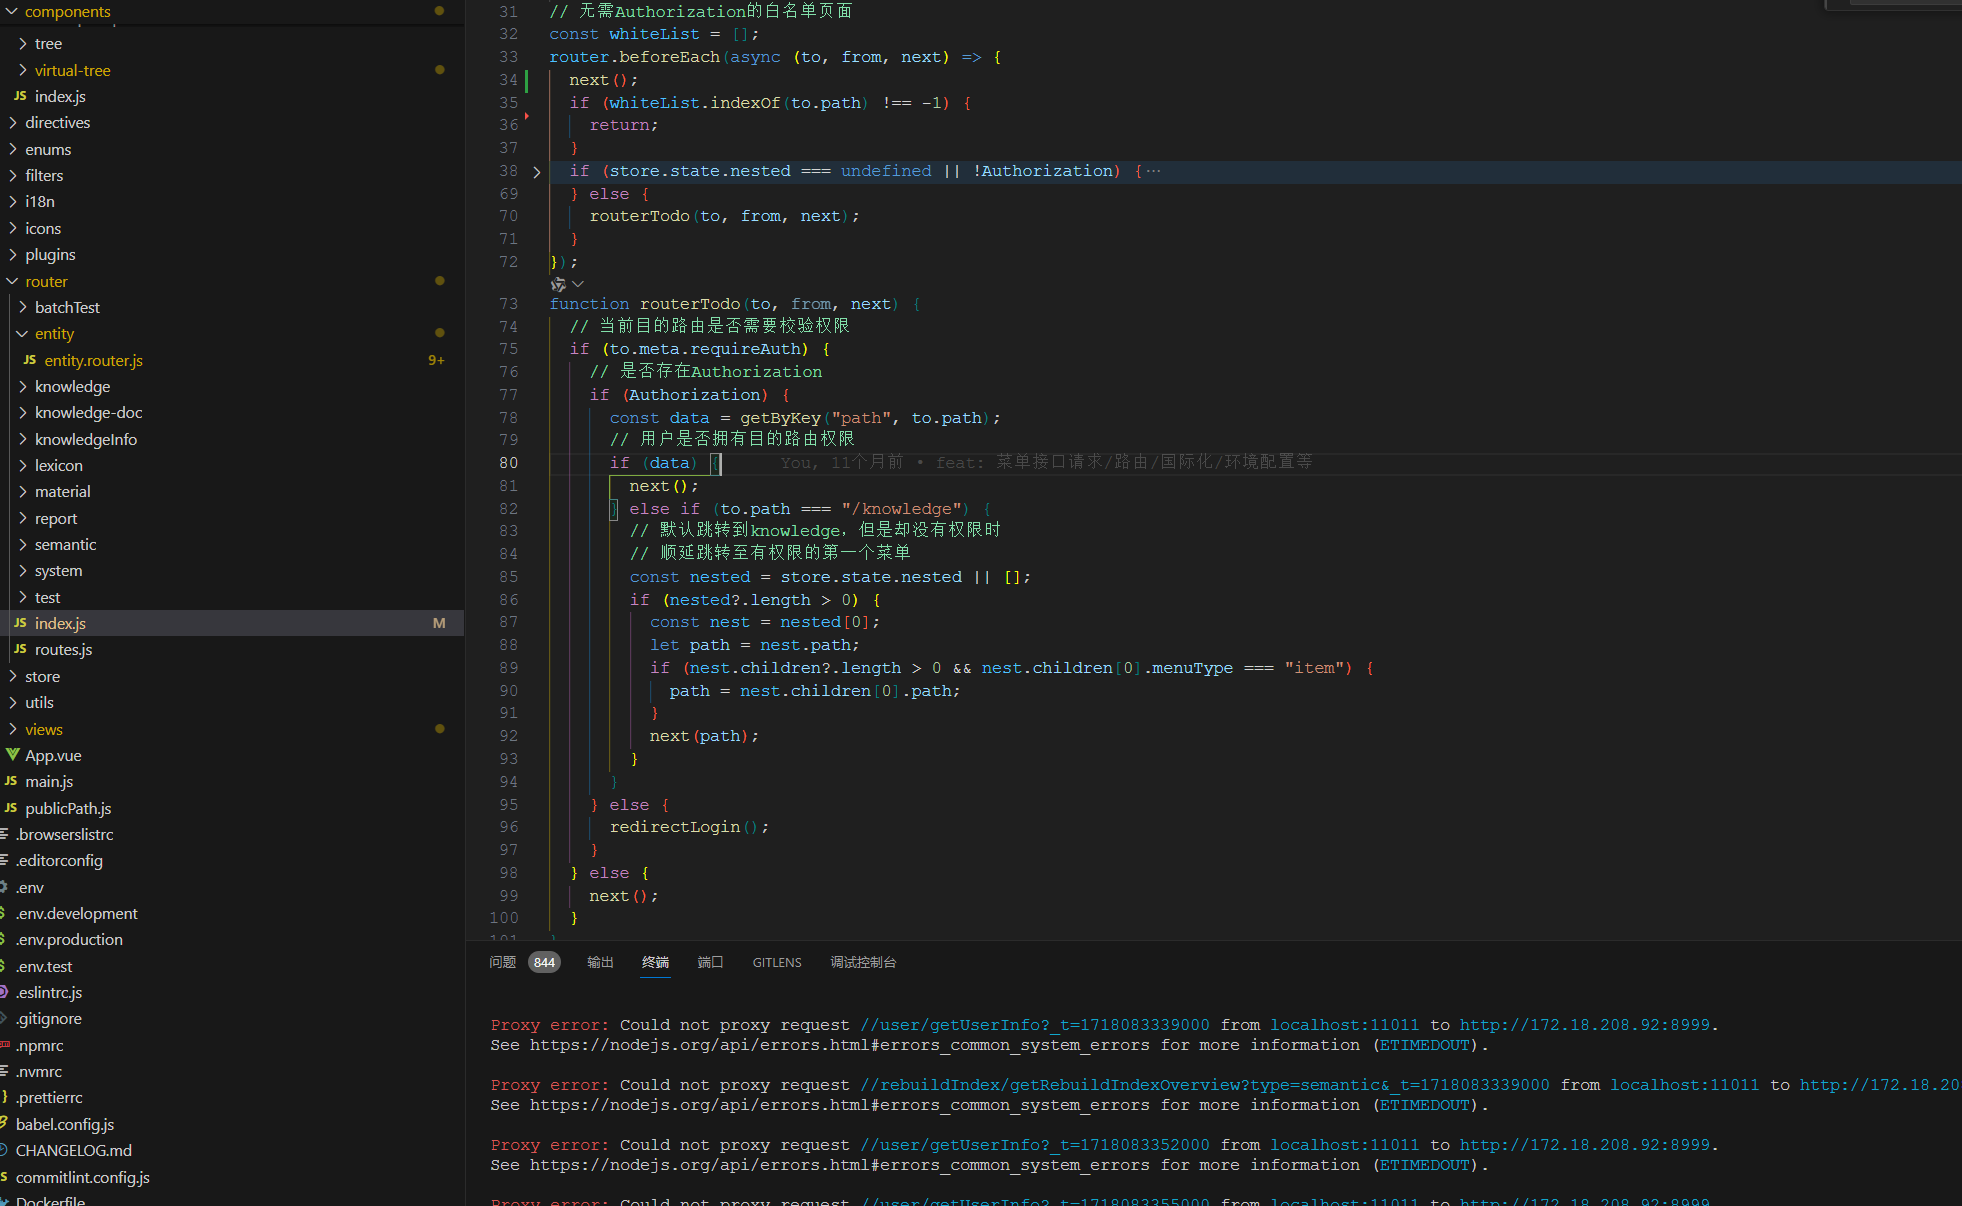Open main.js file
Image resolution: width=1962 pixels, height=1206 pixels.
[49, 782]
